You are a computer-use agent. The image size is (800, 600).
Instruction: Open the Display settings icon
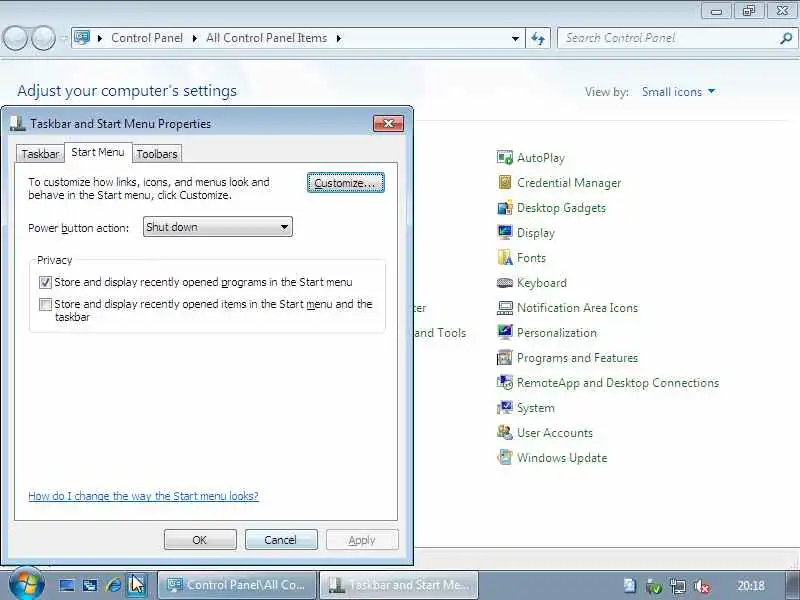click(505, 233)
